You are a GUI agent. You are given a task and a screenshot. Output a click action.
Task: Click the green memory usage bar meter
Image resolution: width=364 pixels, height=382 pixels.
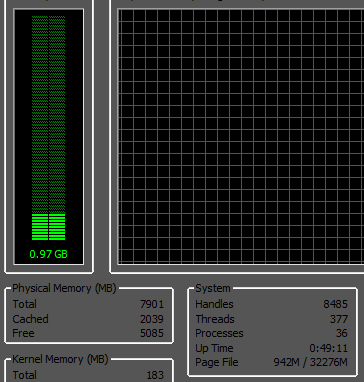(49, 128)
